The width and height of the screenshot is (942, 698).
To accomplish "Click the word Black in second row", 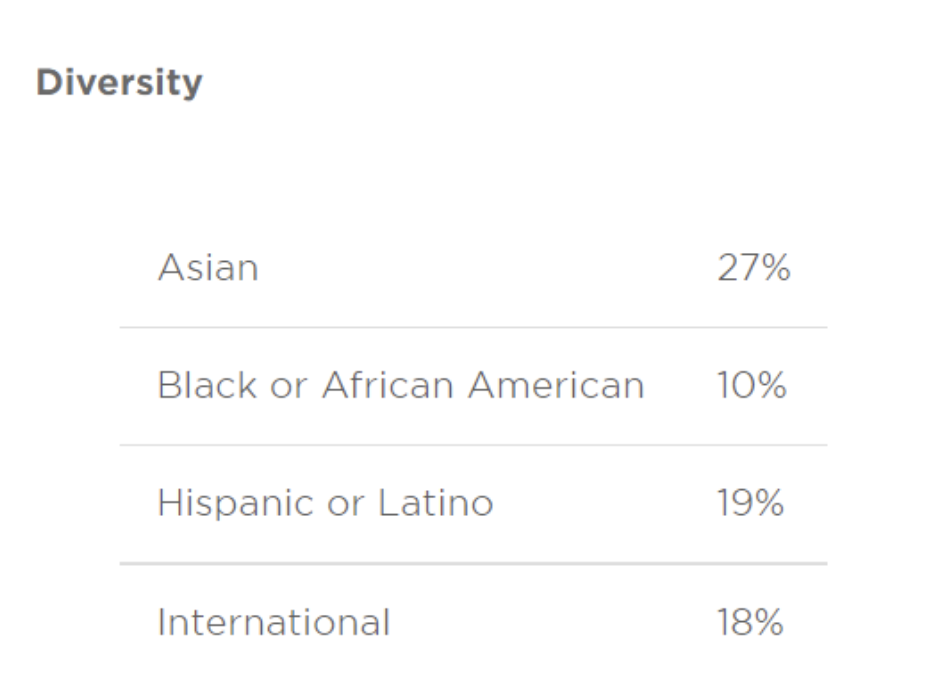I will coord(207,385).
